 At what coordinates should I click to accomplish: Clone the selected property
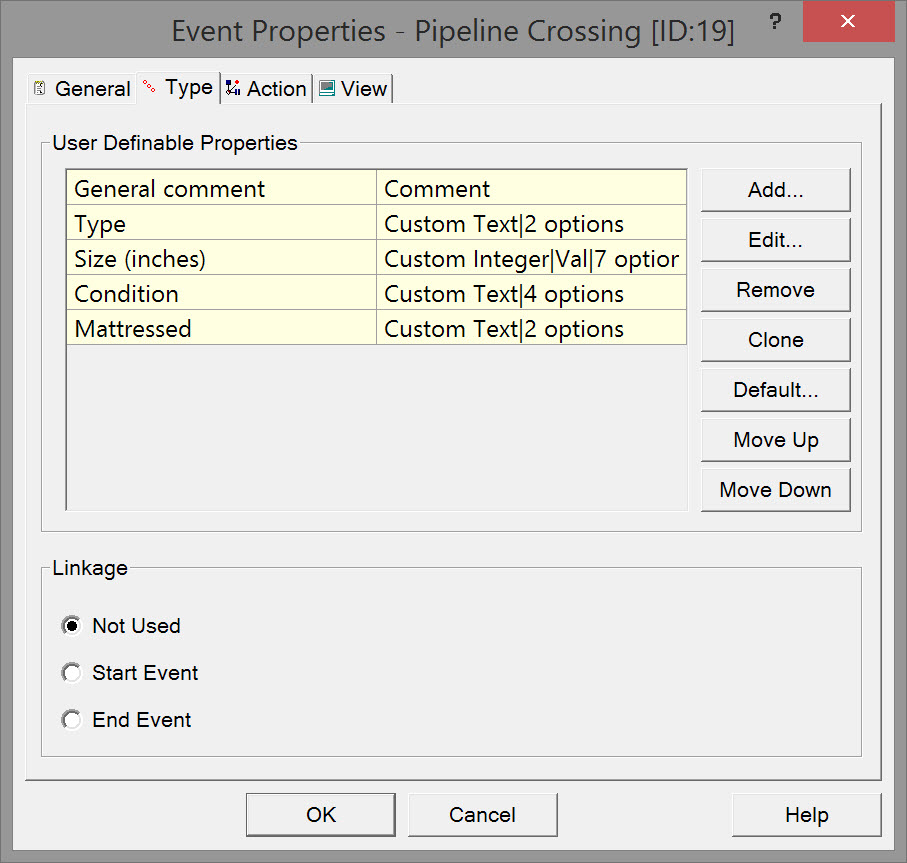pyautogui.click(x=775, y=340)
